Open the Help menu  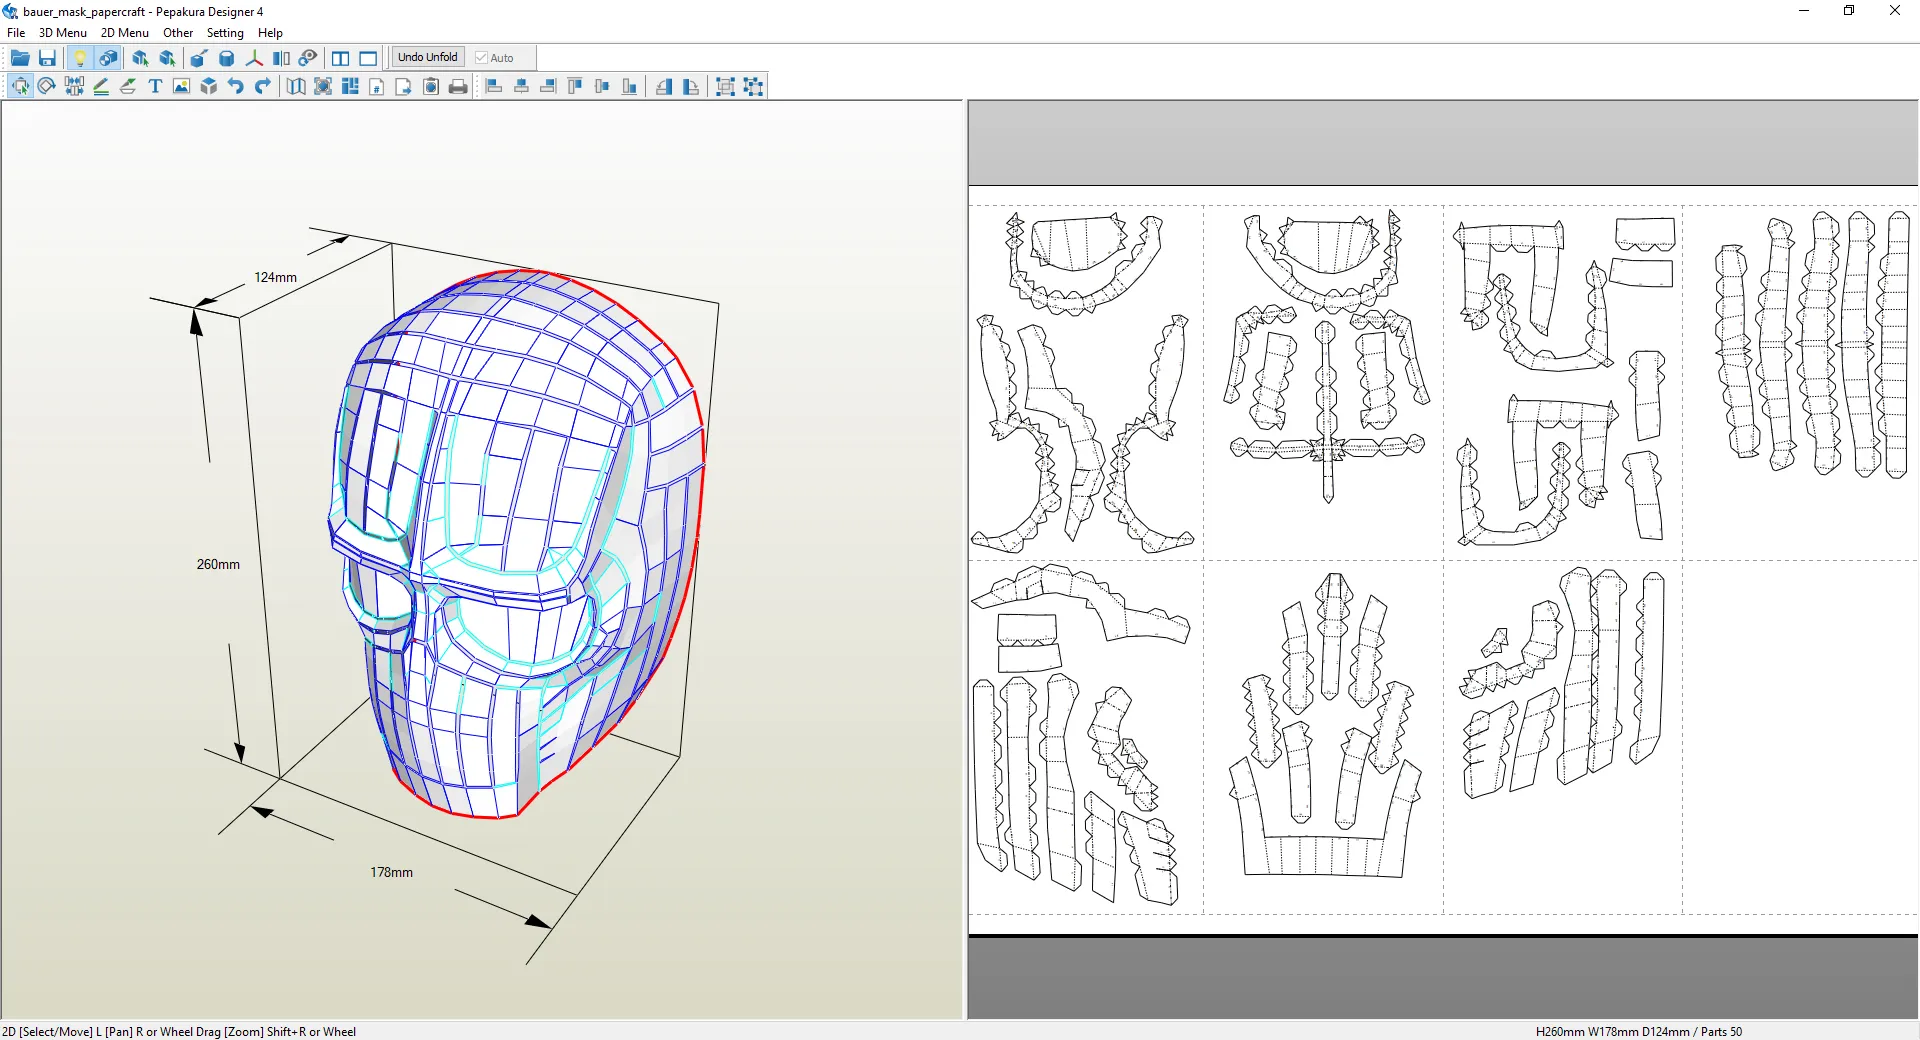pos(270,33)
